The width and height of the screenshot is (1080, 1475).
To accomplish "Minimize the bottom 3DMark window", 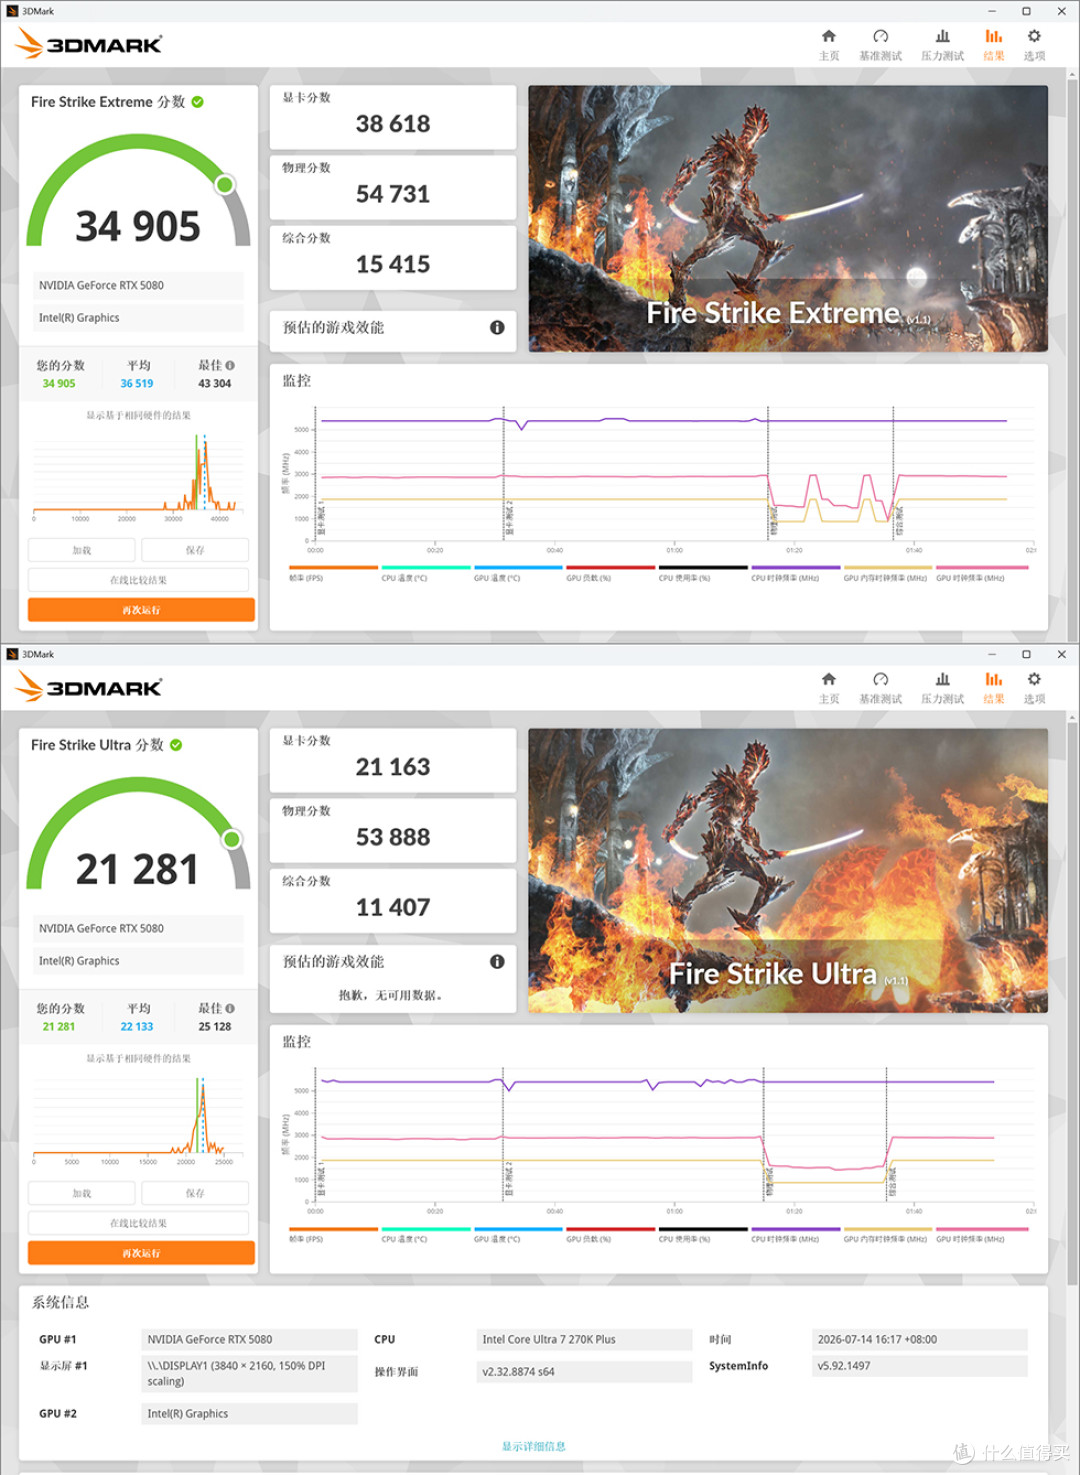I will [991, 654].
